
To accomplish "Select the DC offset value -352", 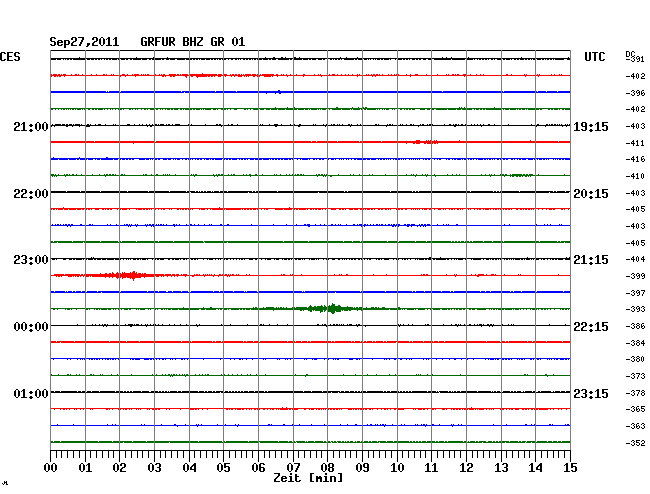I will click(635, 443).
